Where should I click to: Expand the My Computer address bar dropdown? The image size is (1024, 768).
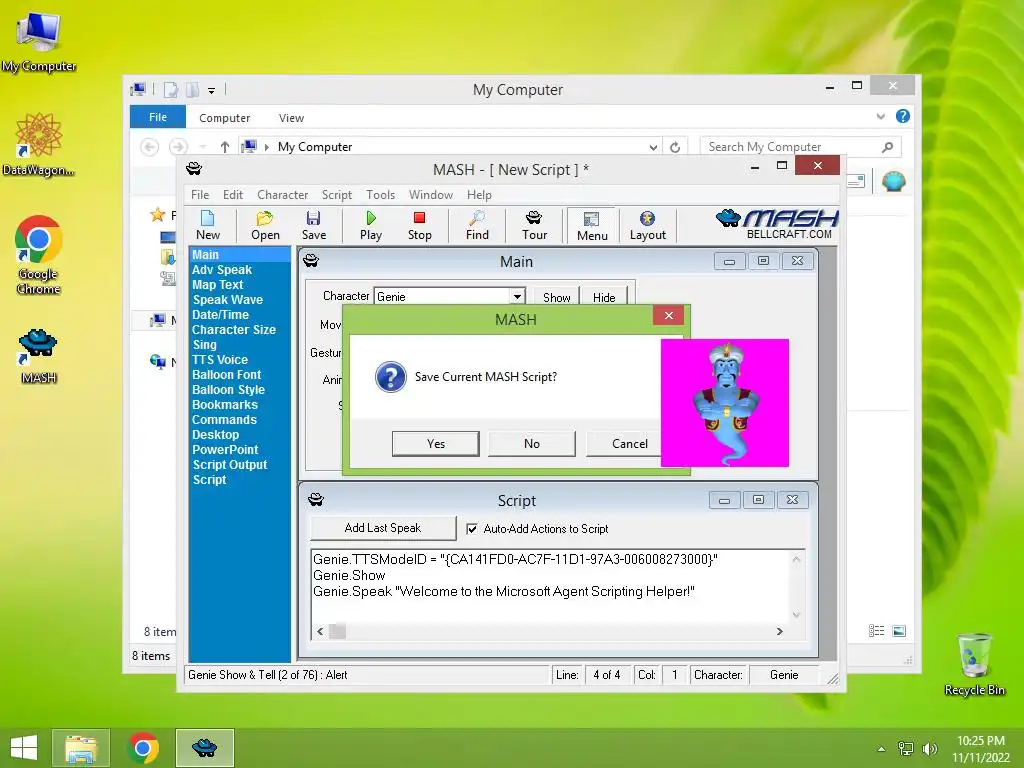click(653, 148)
